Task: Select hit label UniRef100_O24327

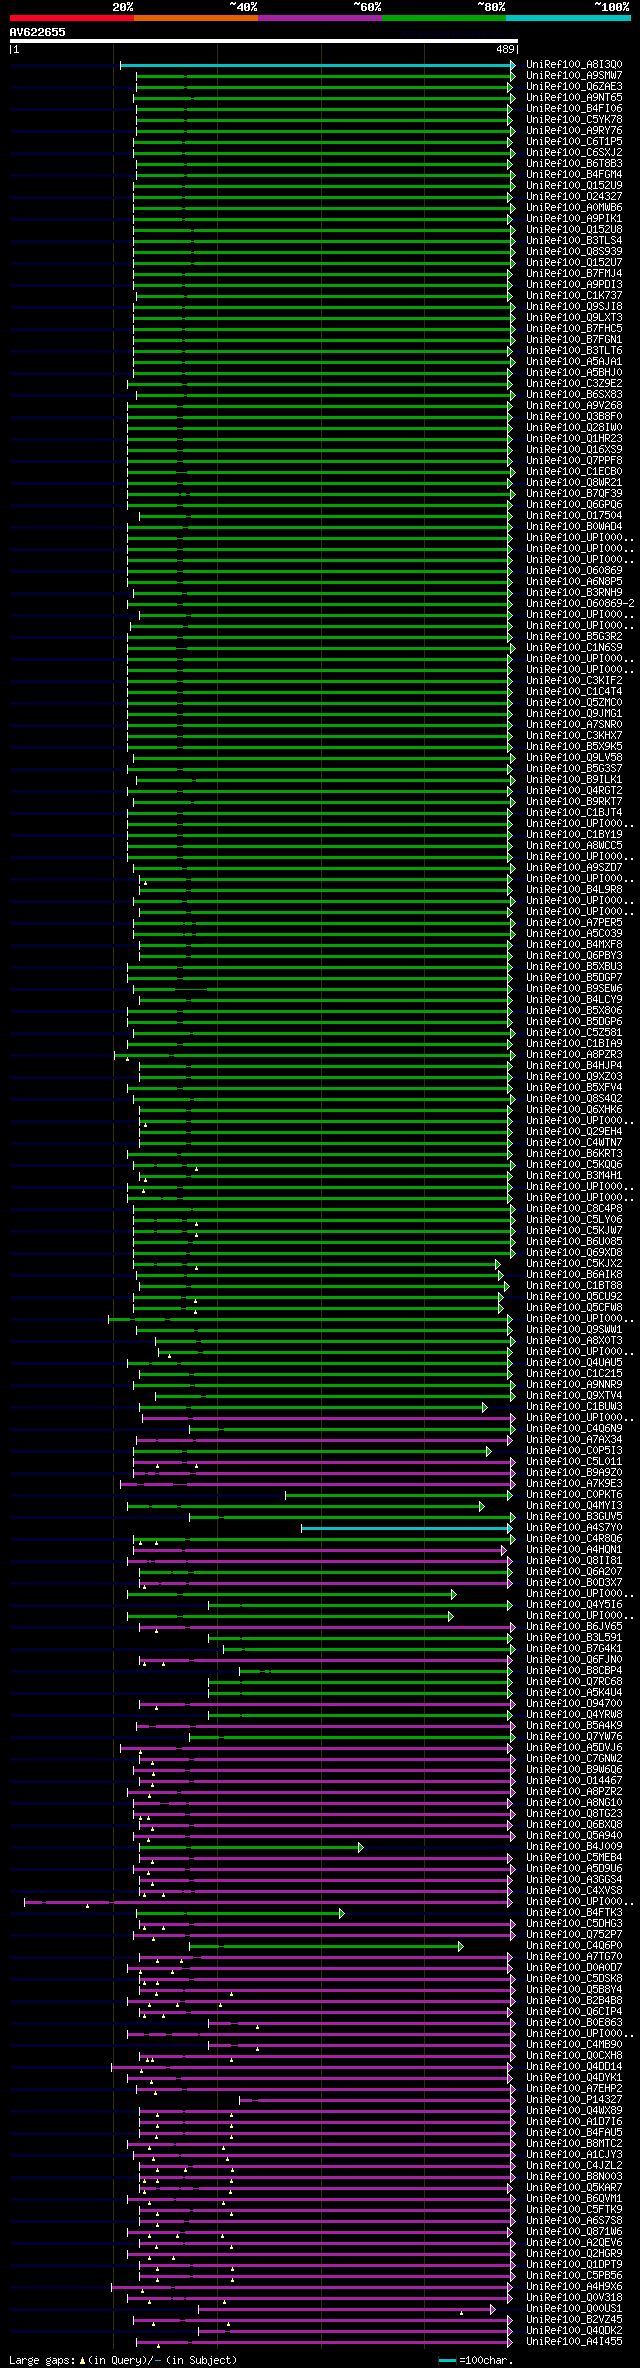Action: [x=574, y=197]
